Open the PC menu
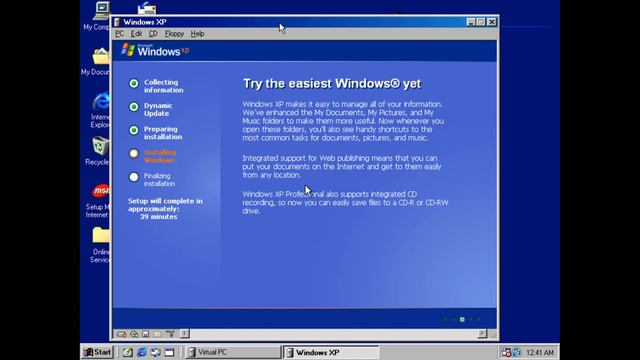Image resolution: width=640 pixels, height=360 pixels. click(119, 34)
